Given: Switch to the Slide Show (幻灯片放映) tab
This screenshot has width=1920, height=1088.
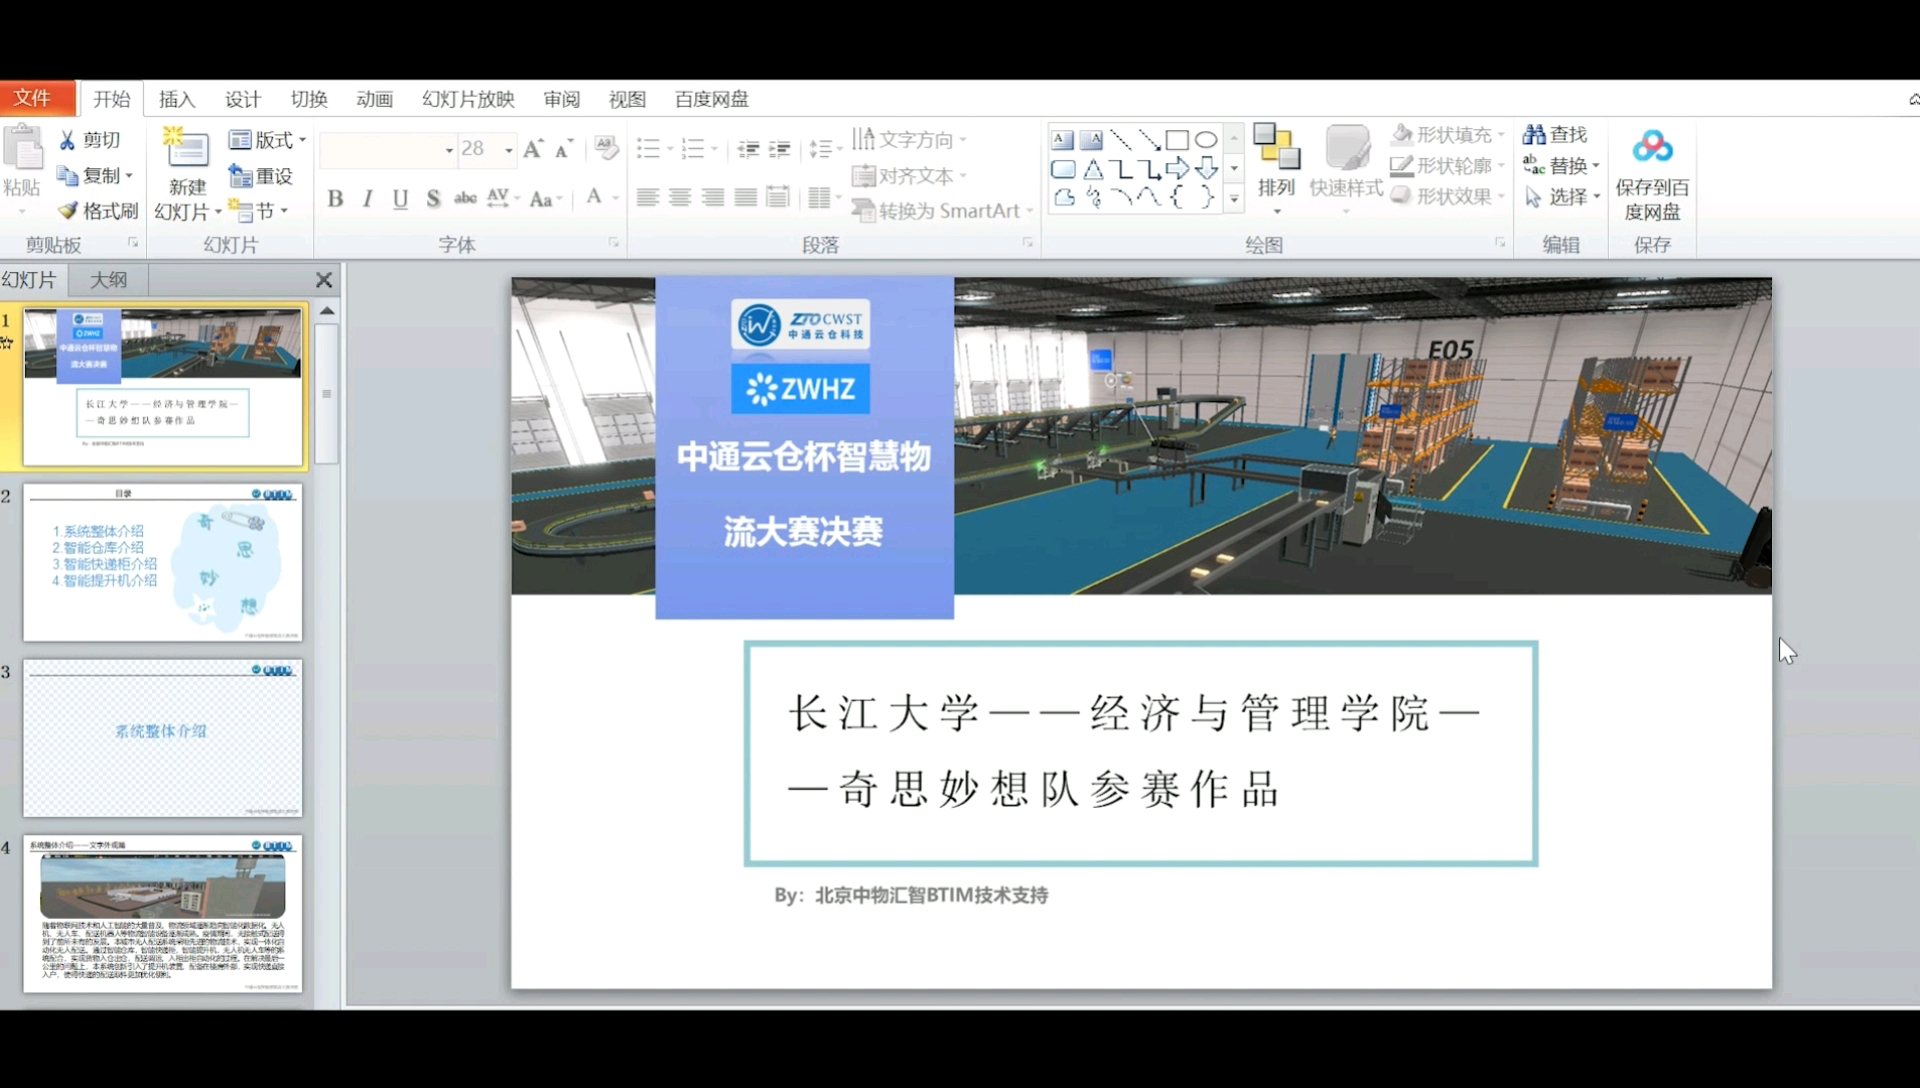Looking at the screenshot, I should (x=468, y=99).
